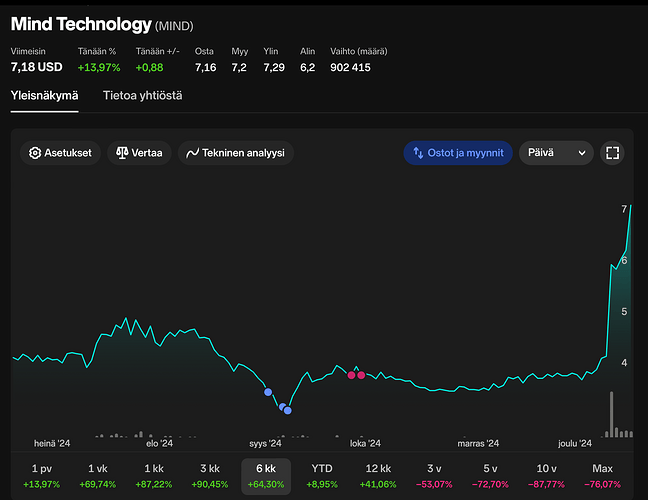Select the 5 v time range

point(491,476)
